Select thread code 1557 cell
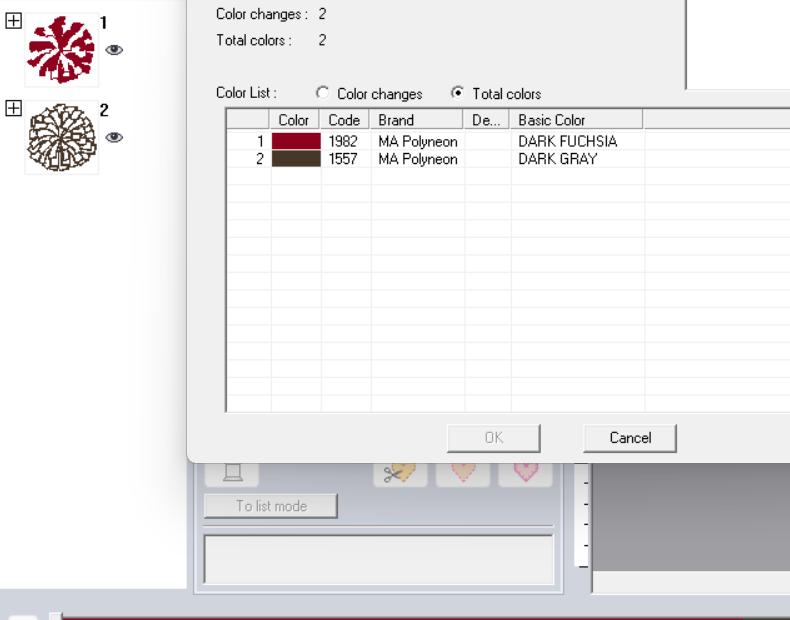 (346, 159)
